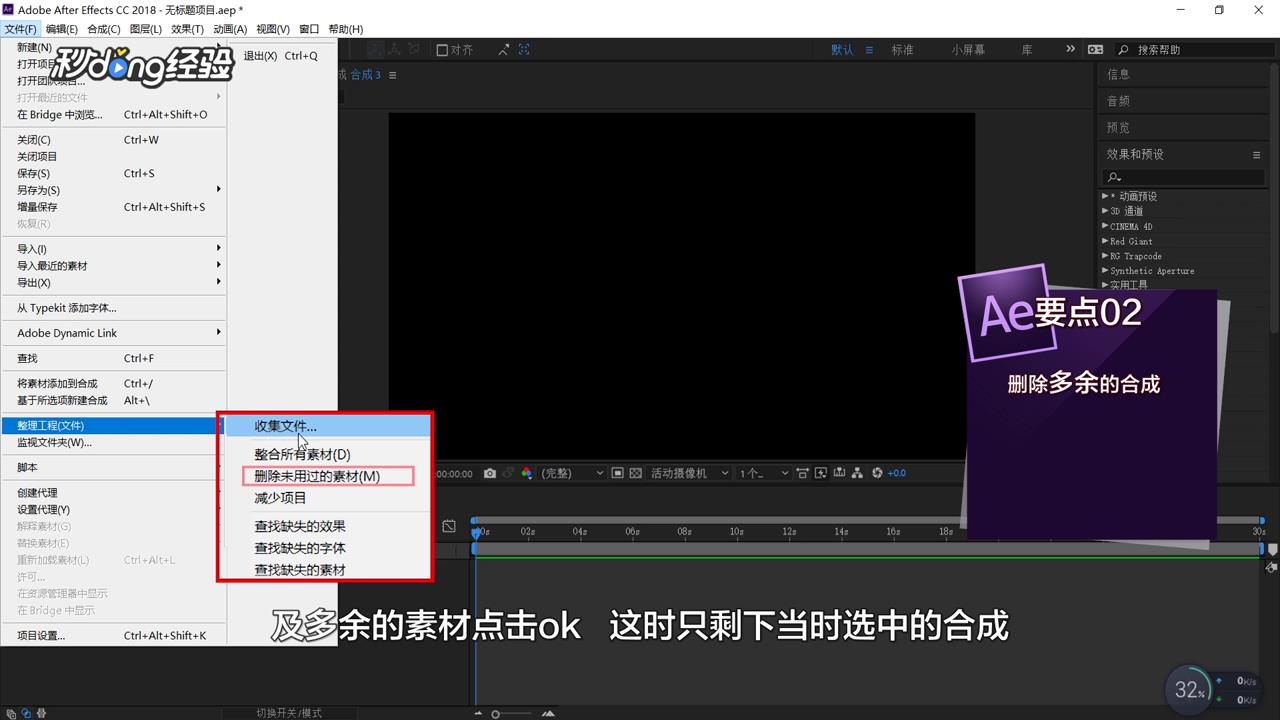Open the composition flowchart icon

coord(858,473)
